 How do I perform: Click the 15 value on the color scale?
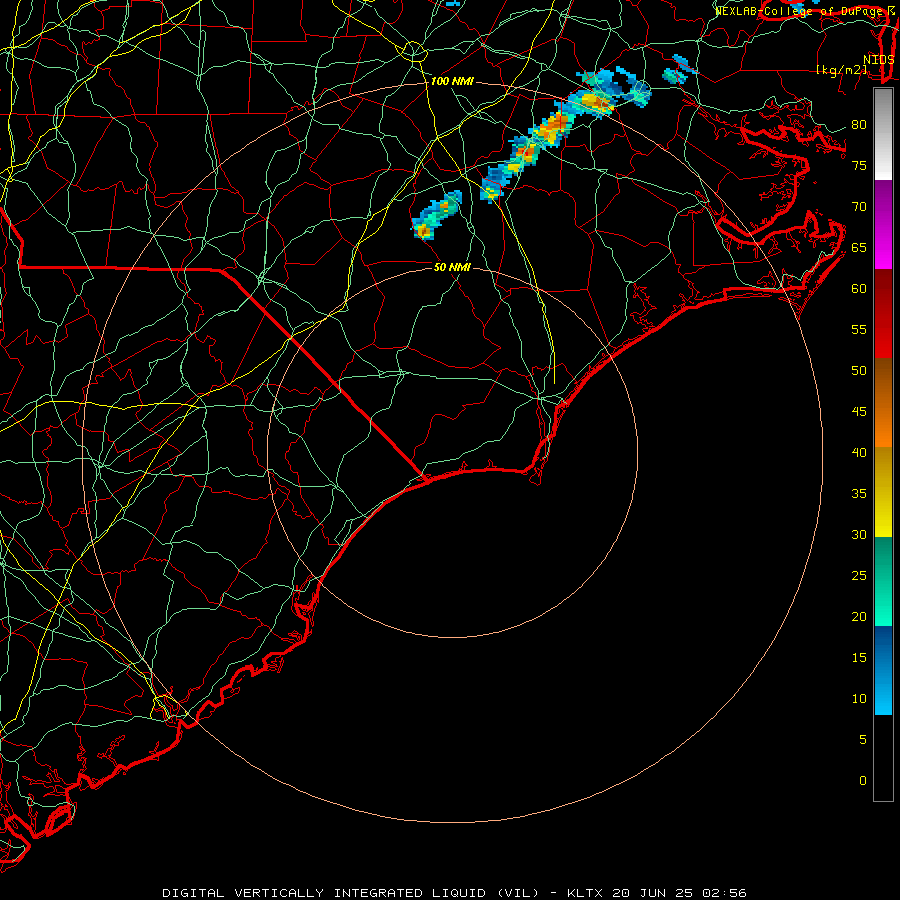pyautogui.click(x=859, y=658)
